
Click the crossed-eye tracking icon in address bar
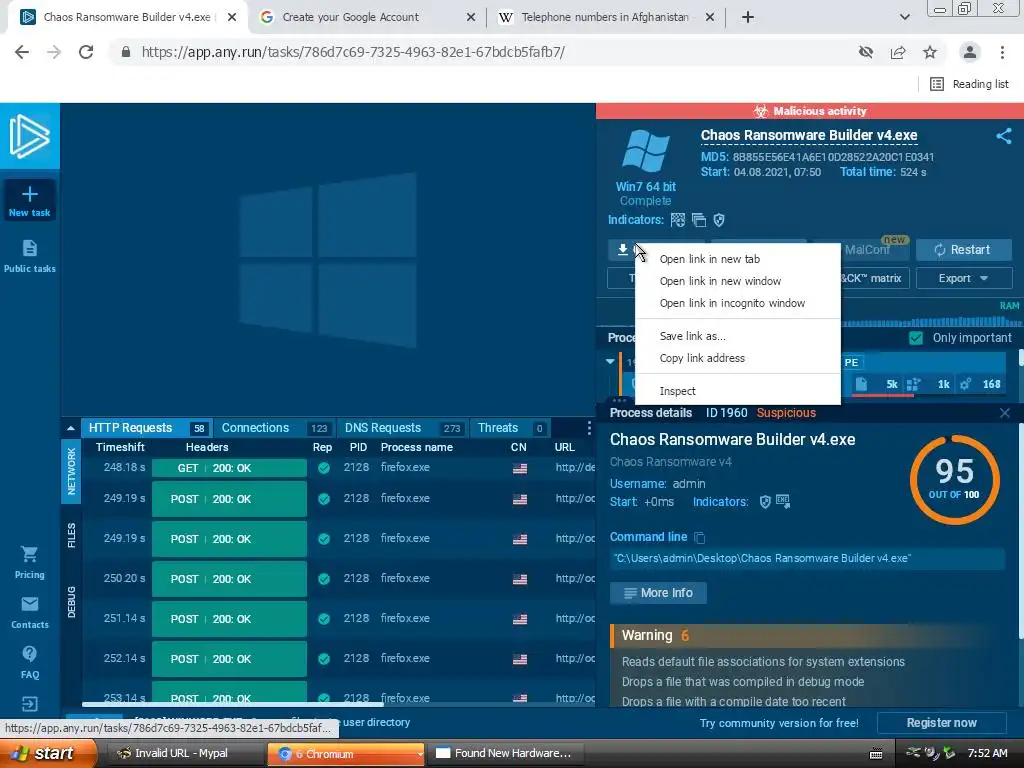coord(866,52)
